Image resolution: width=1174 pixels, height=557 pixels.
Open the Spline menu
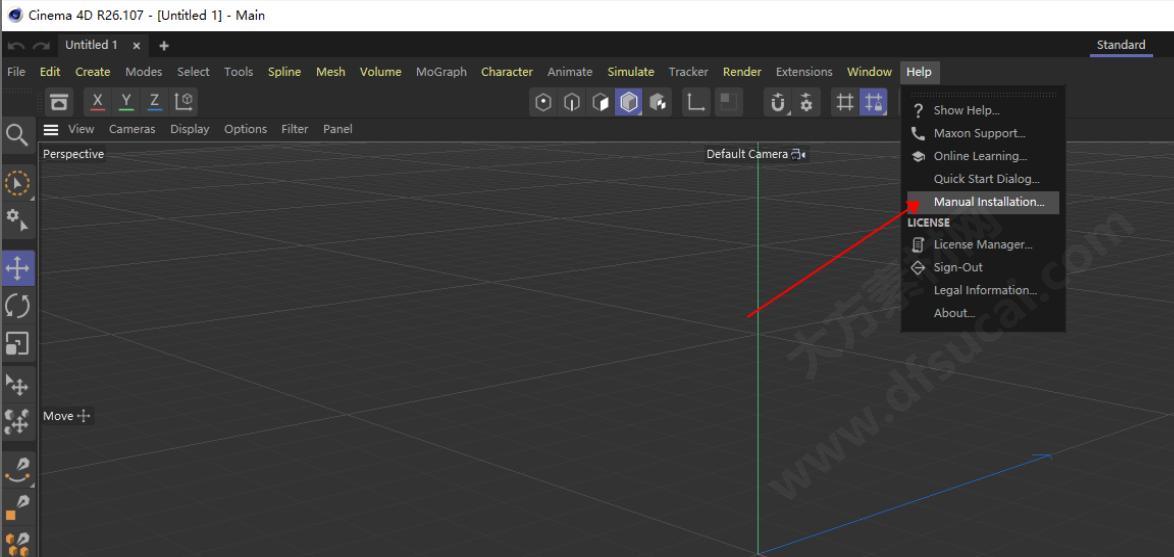click(x=285, y=72)
